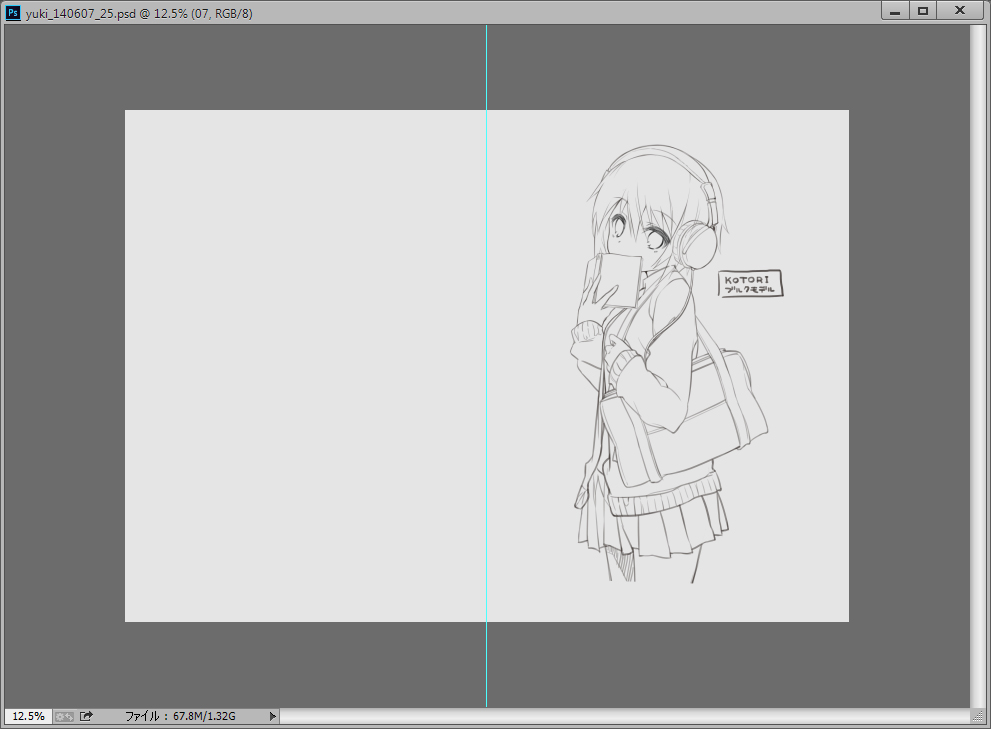
Task: Click the share/export icon in the status bar
Action: click(87, 716)
